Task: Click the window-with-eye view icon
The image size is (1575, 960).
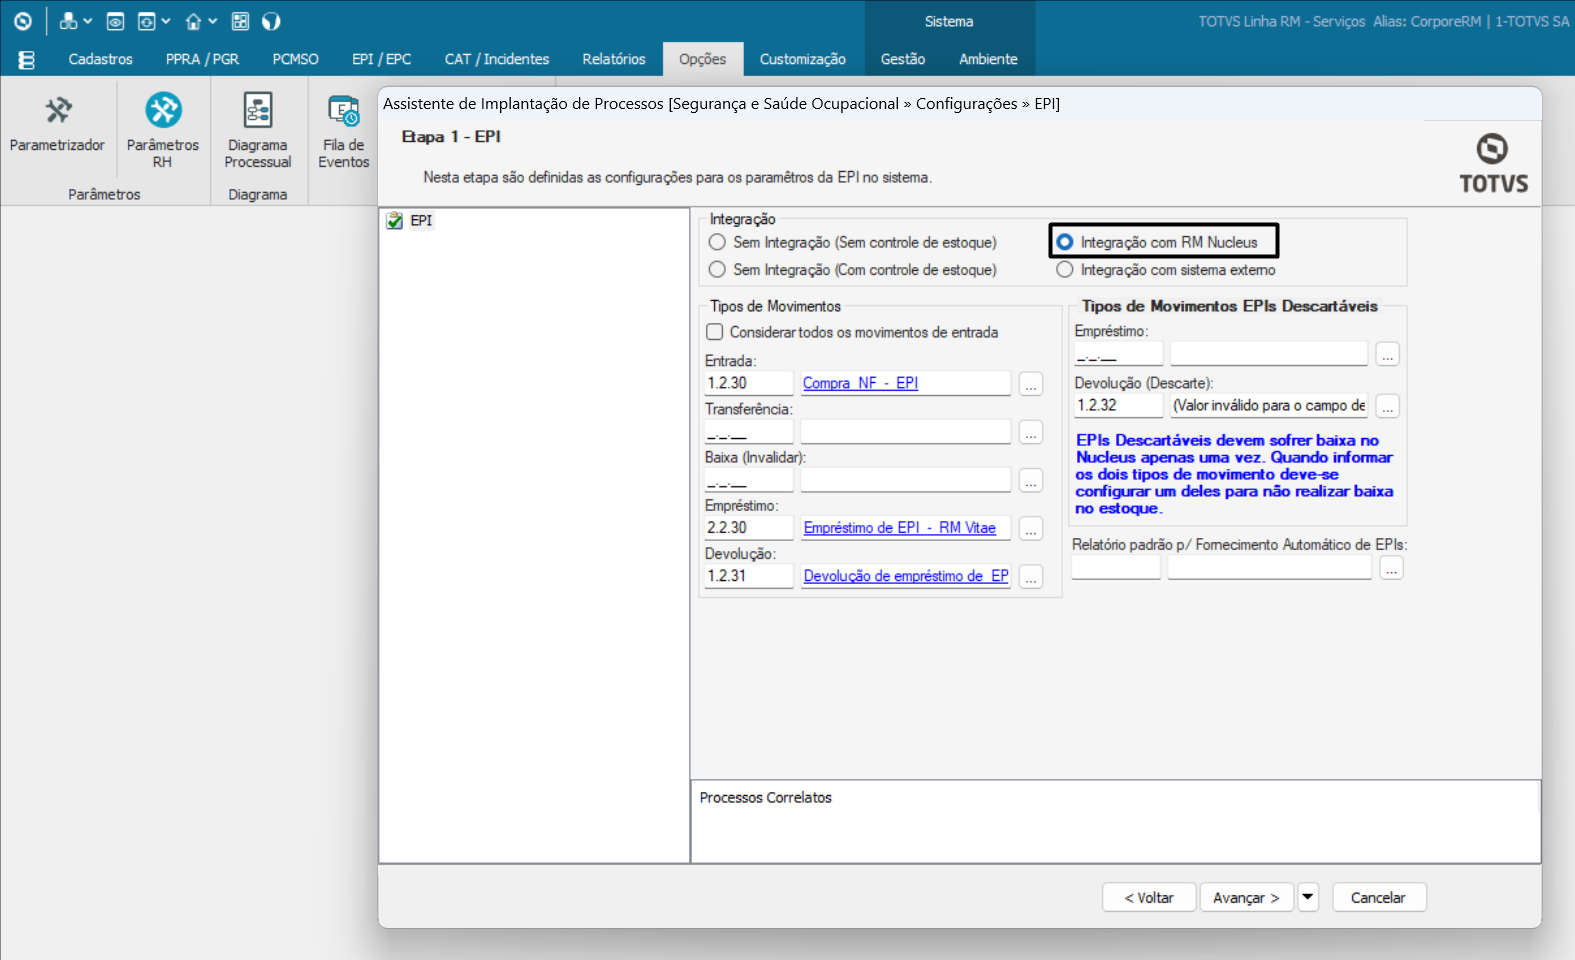Action: tap(115, 21)
